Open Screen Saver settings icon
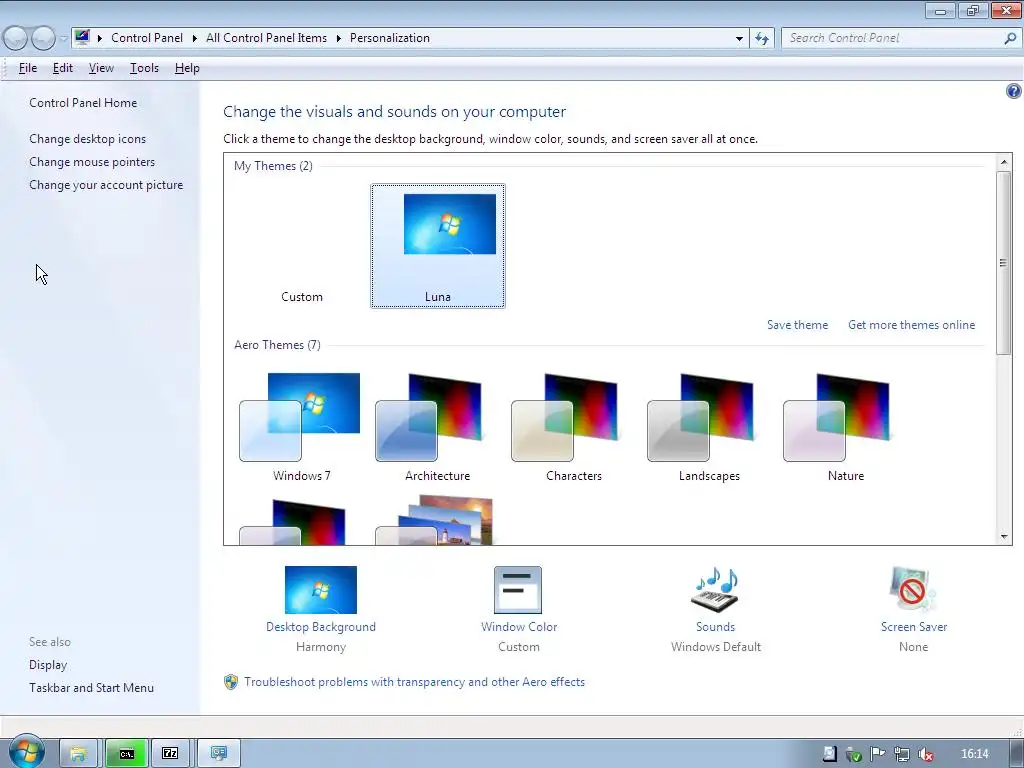This screenshot has width=1024, height=768. 913,590
